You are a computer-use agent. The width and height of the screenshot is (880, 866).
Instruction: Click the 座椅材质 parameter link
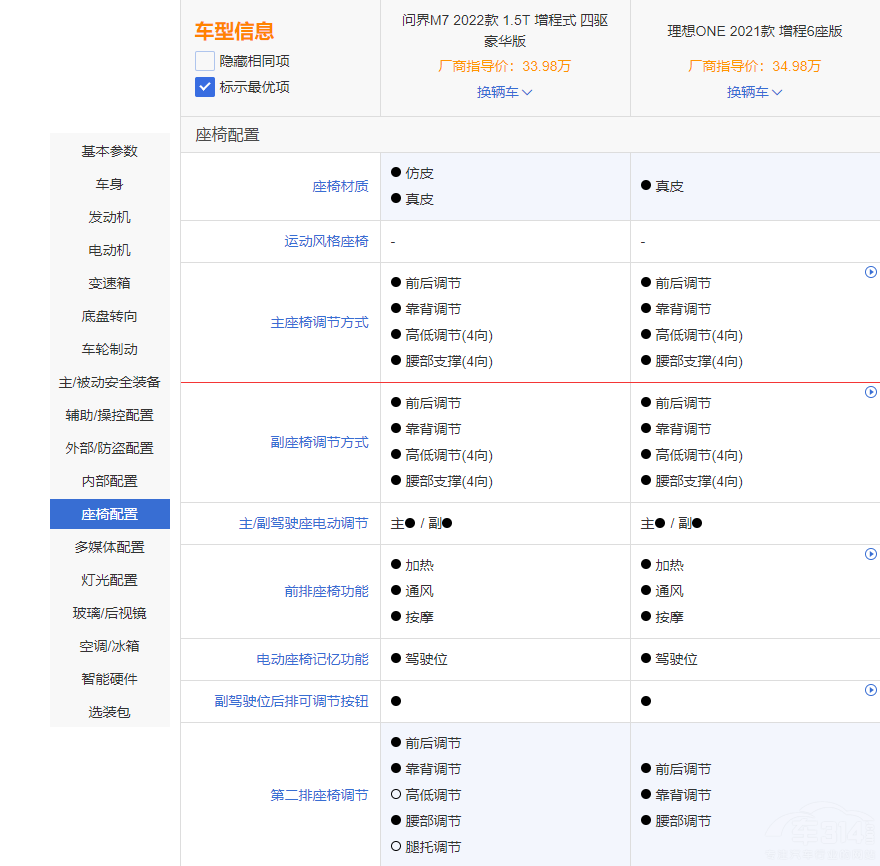click(x=340, y=186)
